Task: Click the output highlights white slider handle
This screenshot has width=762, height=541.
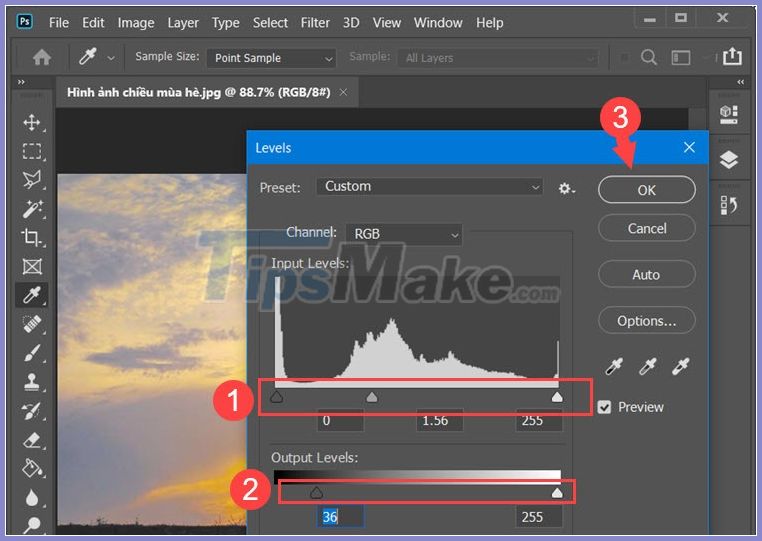Action: 557,493
